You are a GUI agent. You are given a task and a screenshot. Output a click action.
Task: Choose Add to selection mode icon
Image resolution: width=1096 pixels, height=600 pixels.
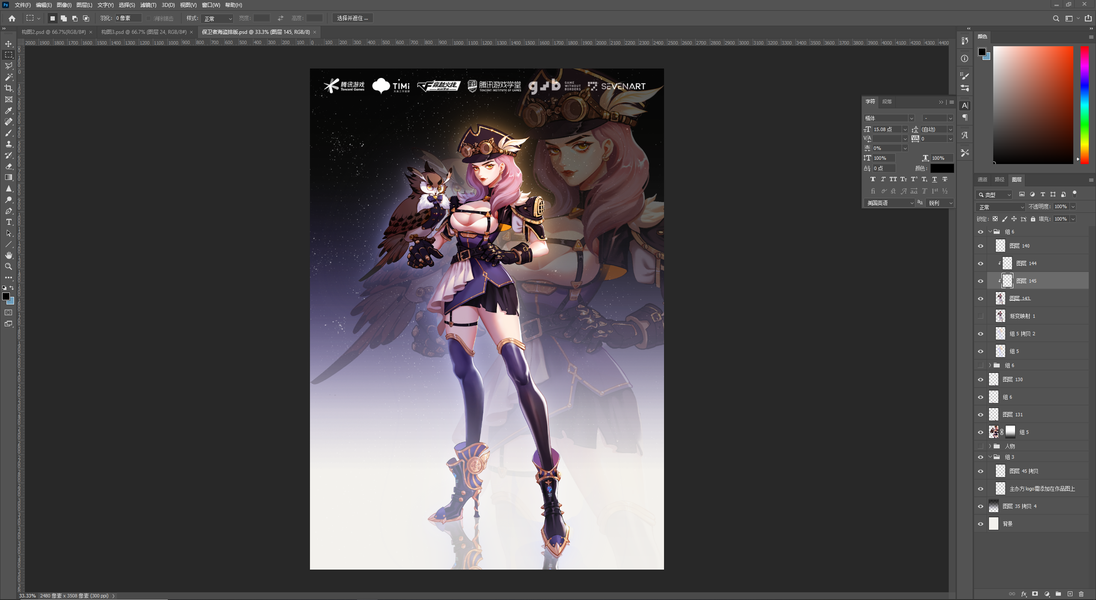(x=64, y=18)
